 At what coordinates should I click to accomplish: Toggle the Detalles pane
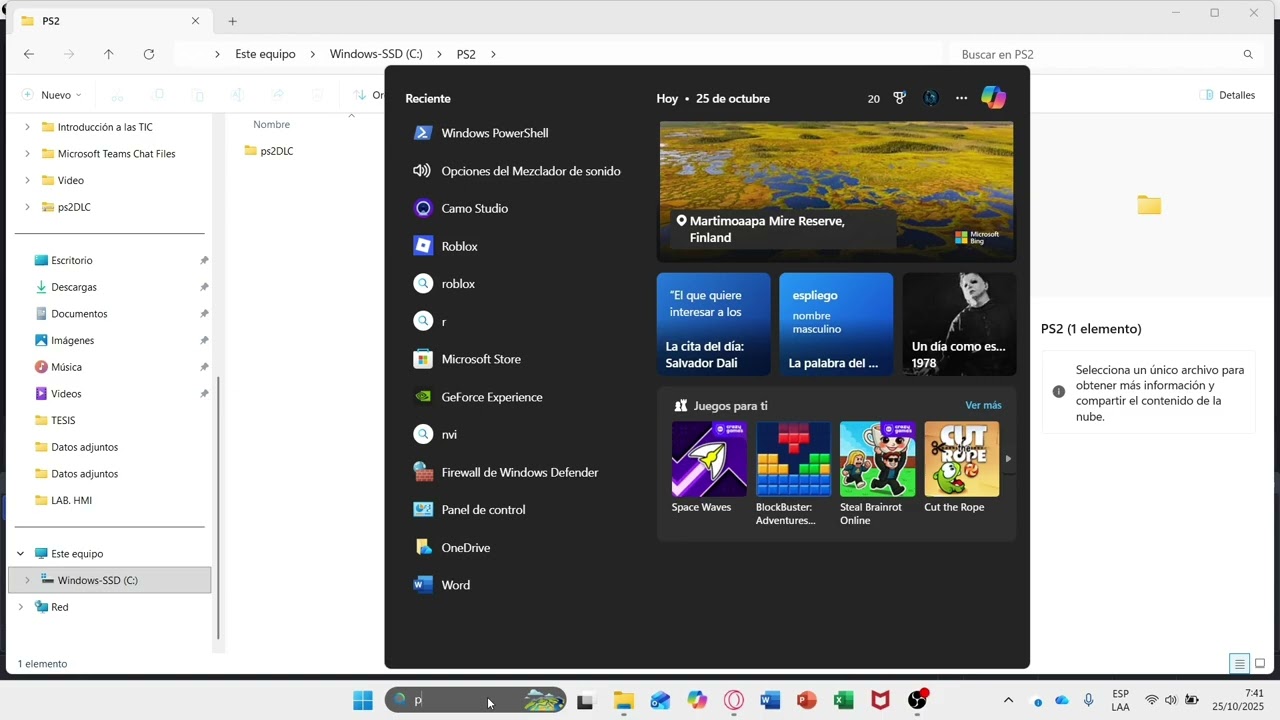click(1227, 95)
